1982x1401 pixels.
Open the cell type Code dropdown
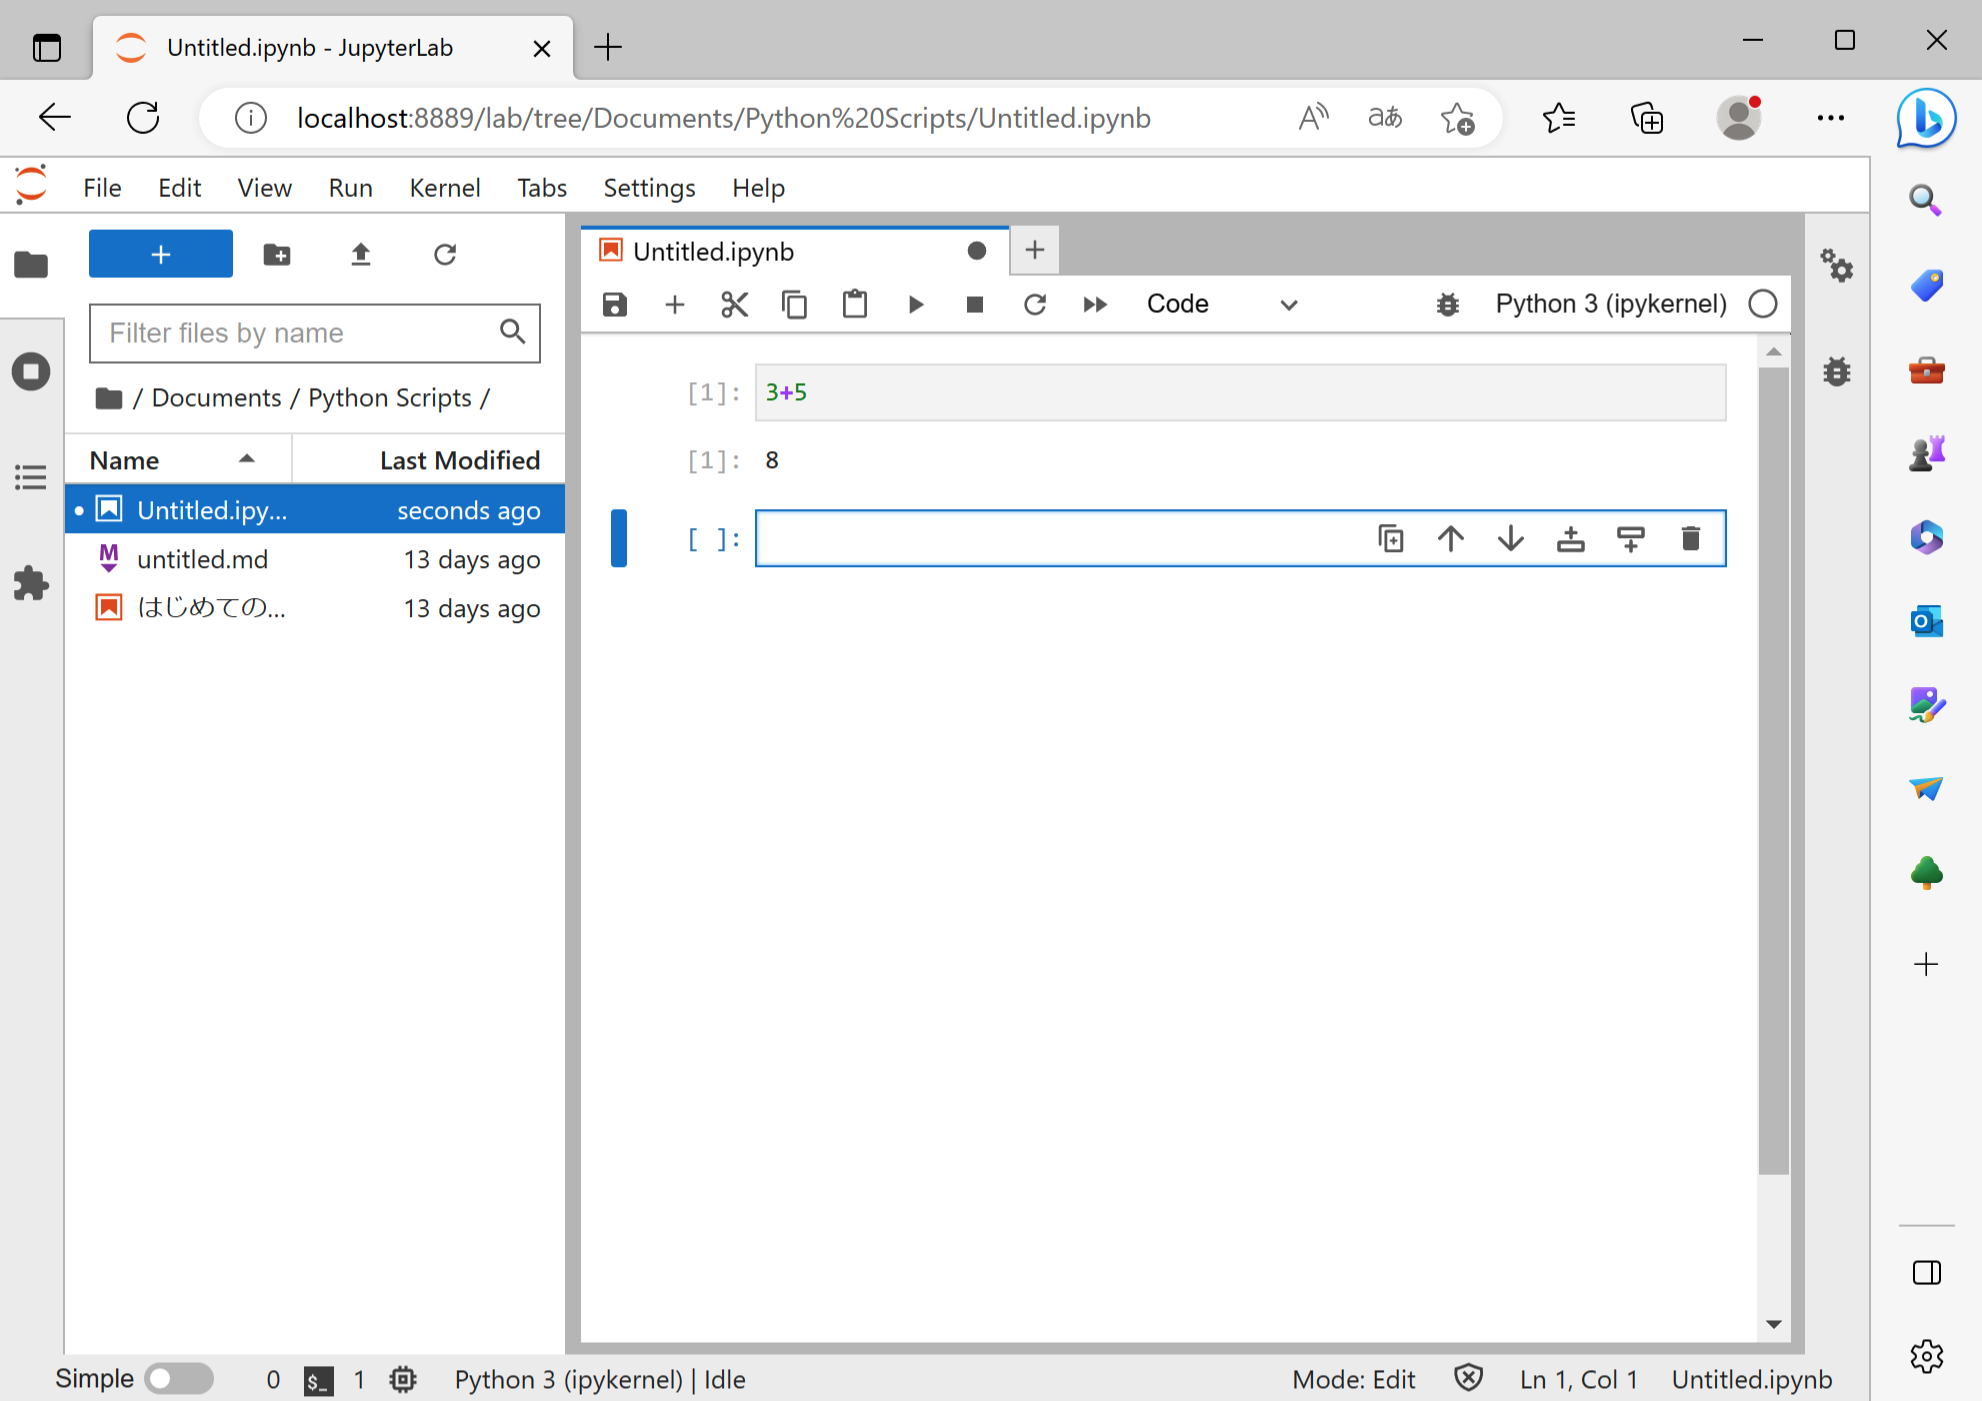point(1220,304)
